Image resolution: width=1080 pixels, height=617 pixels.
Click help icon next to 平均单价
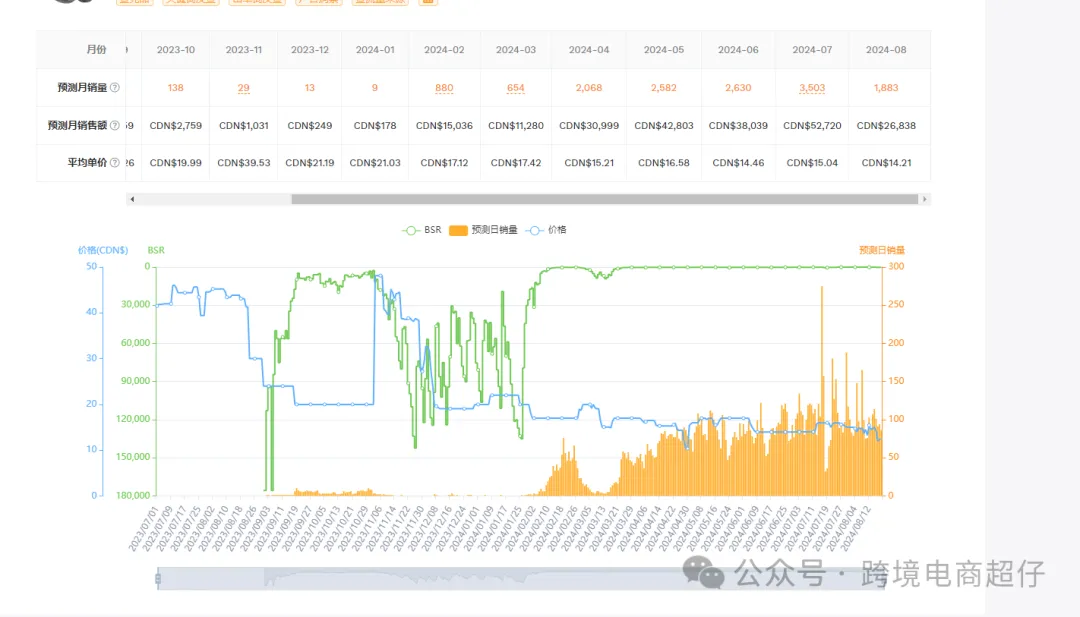[115, 163]
